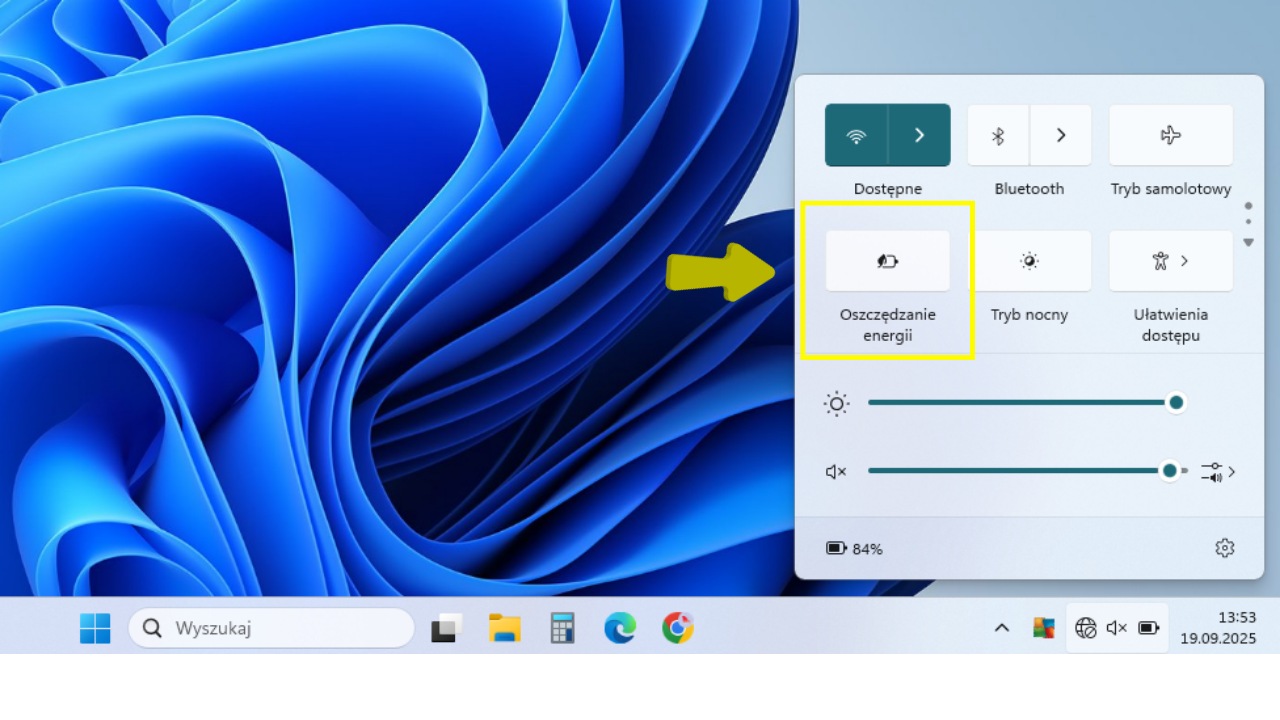
Task: Click the brightness slider track
Action: [1020, 403]
